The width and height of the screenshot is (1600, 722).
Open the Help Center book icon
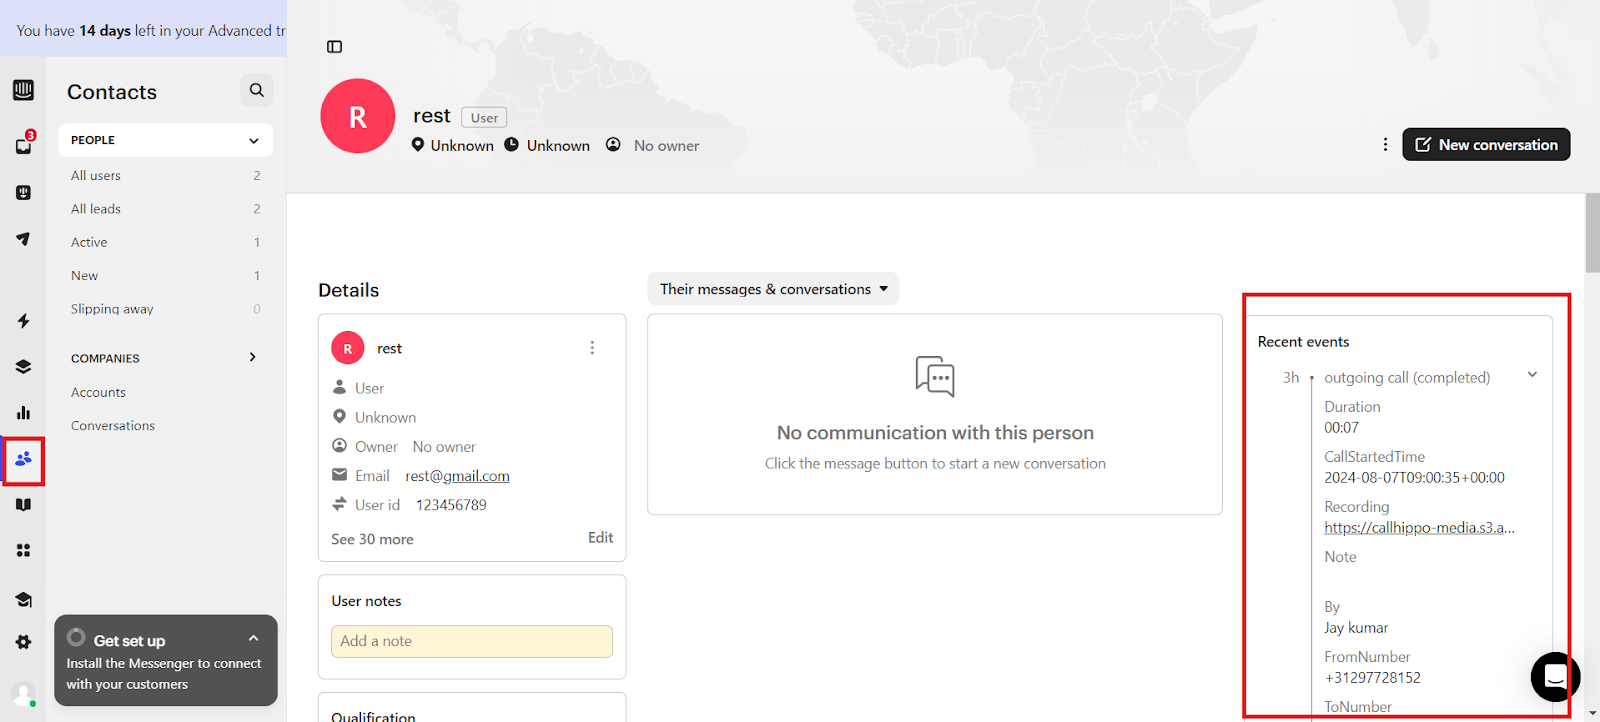point(23,505)
